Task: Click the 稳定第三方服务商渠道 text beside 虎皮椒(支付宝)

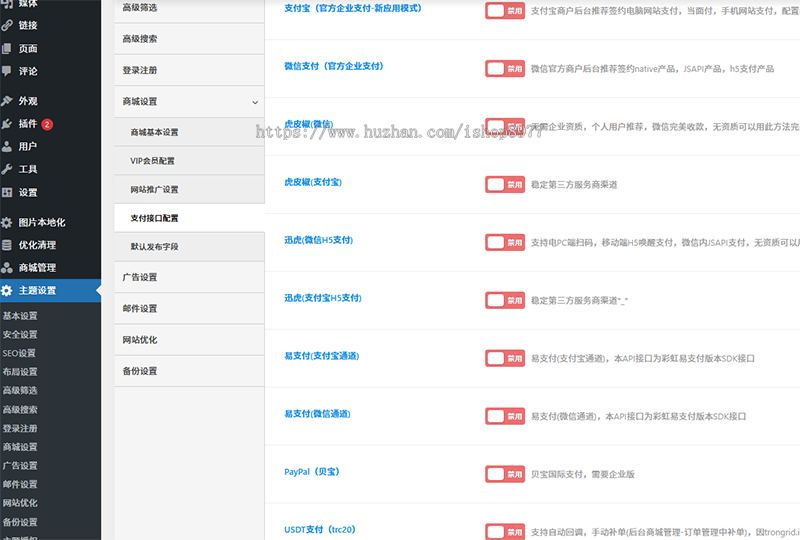Action: [x=574, y=185]
